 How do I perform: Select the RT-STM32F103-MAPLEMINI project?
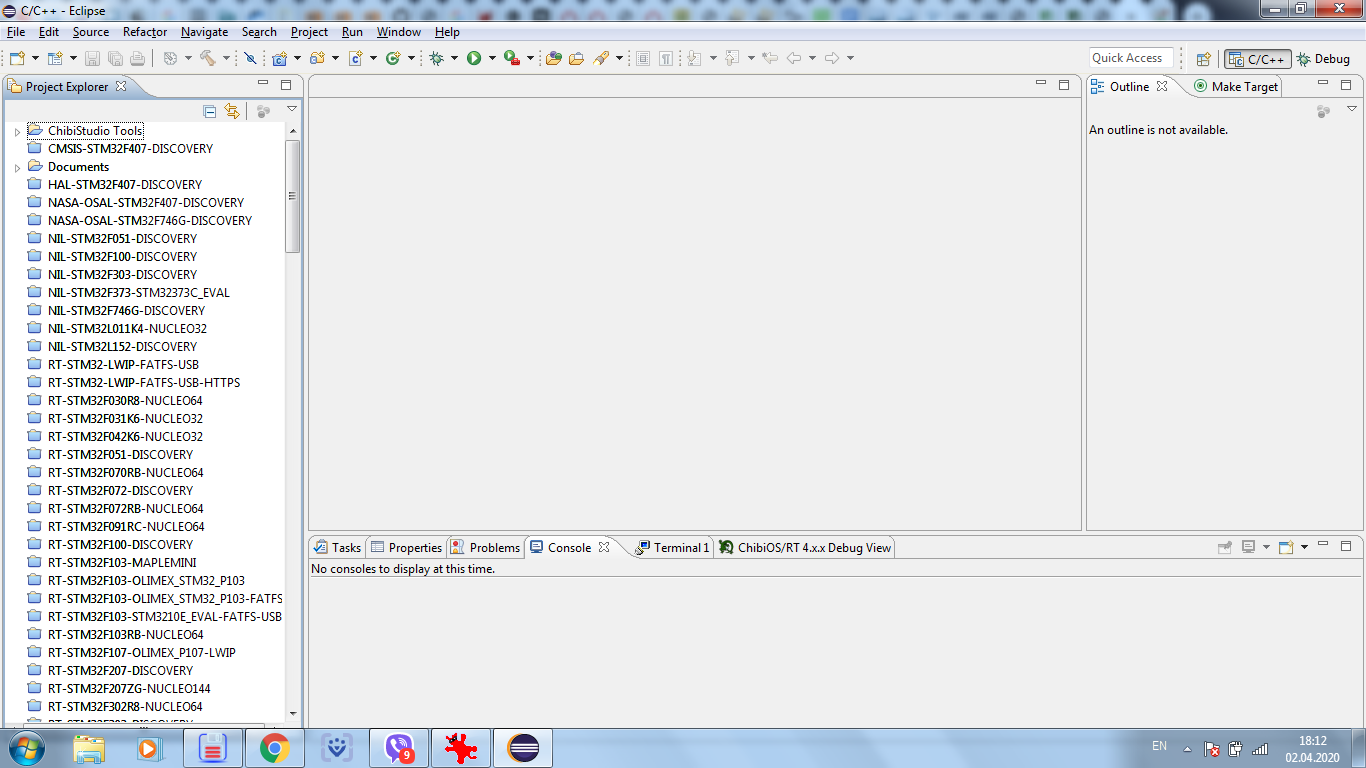point(122,562)
